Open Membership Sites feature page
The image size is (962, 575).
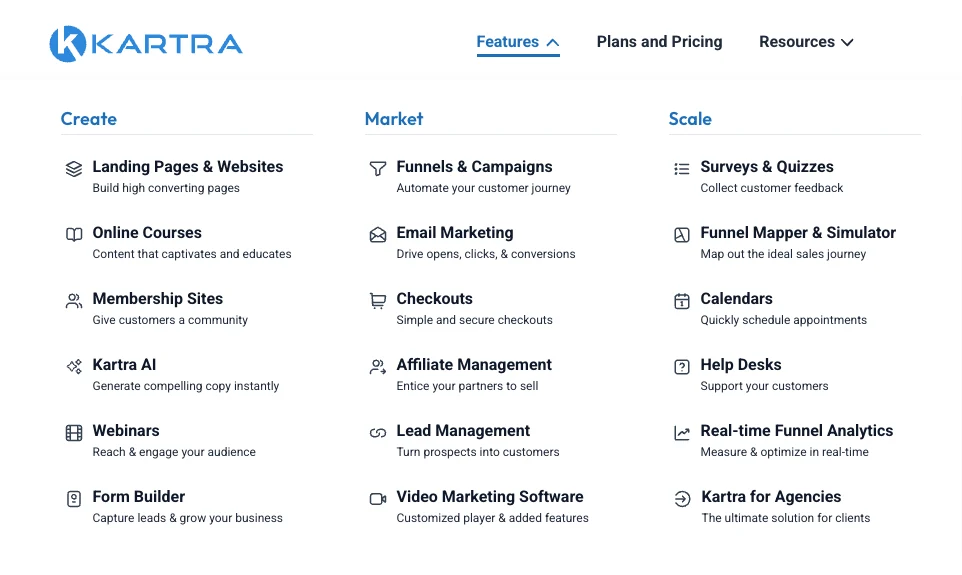(158, 299)
